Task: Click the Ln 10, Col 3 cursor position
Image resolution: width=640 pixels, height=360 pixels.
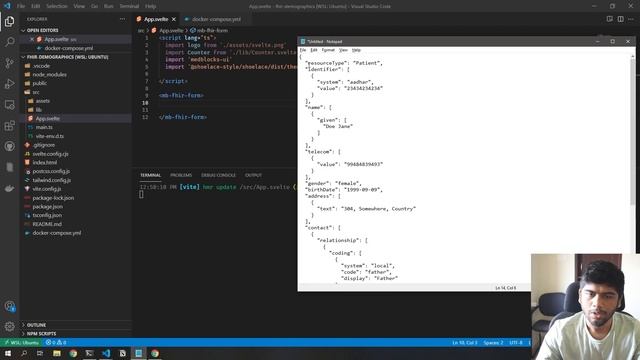Action: [464, 342]
